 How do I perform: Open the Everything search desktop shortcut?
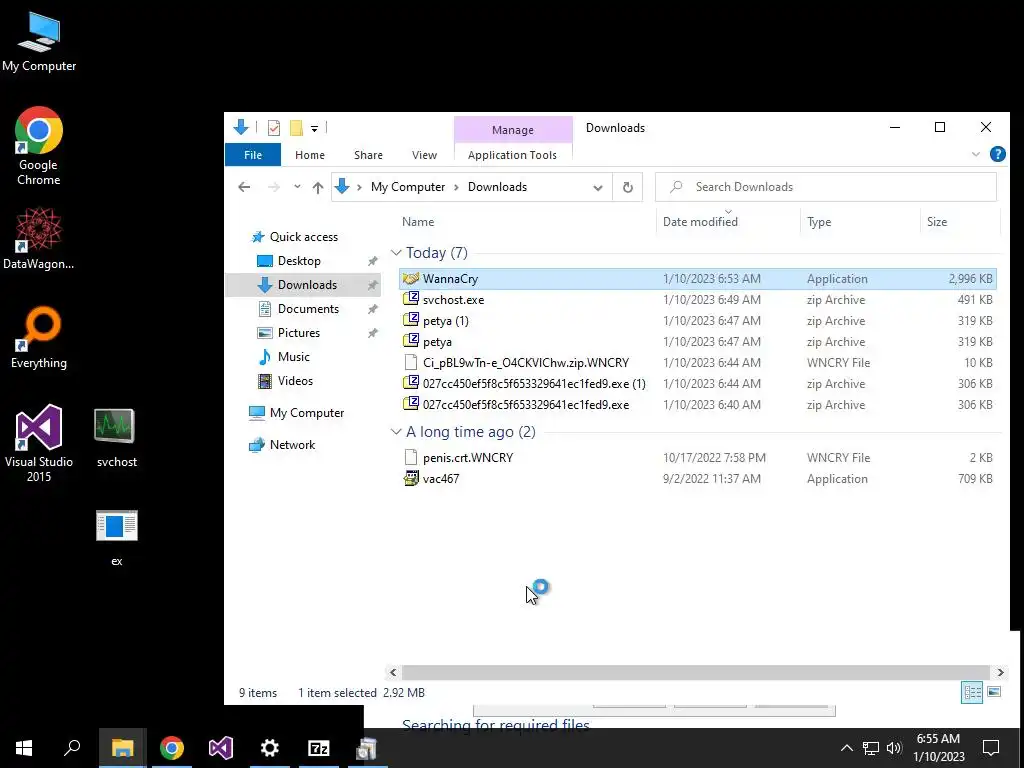(x=39, y=337)
